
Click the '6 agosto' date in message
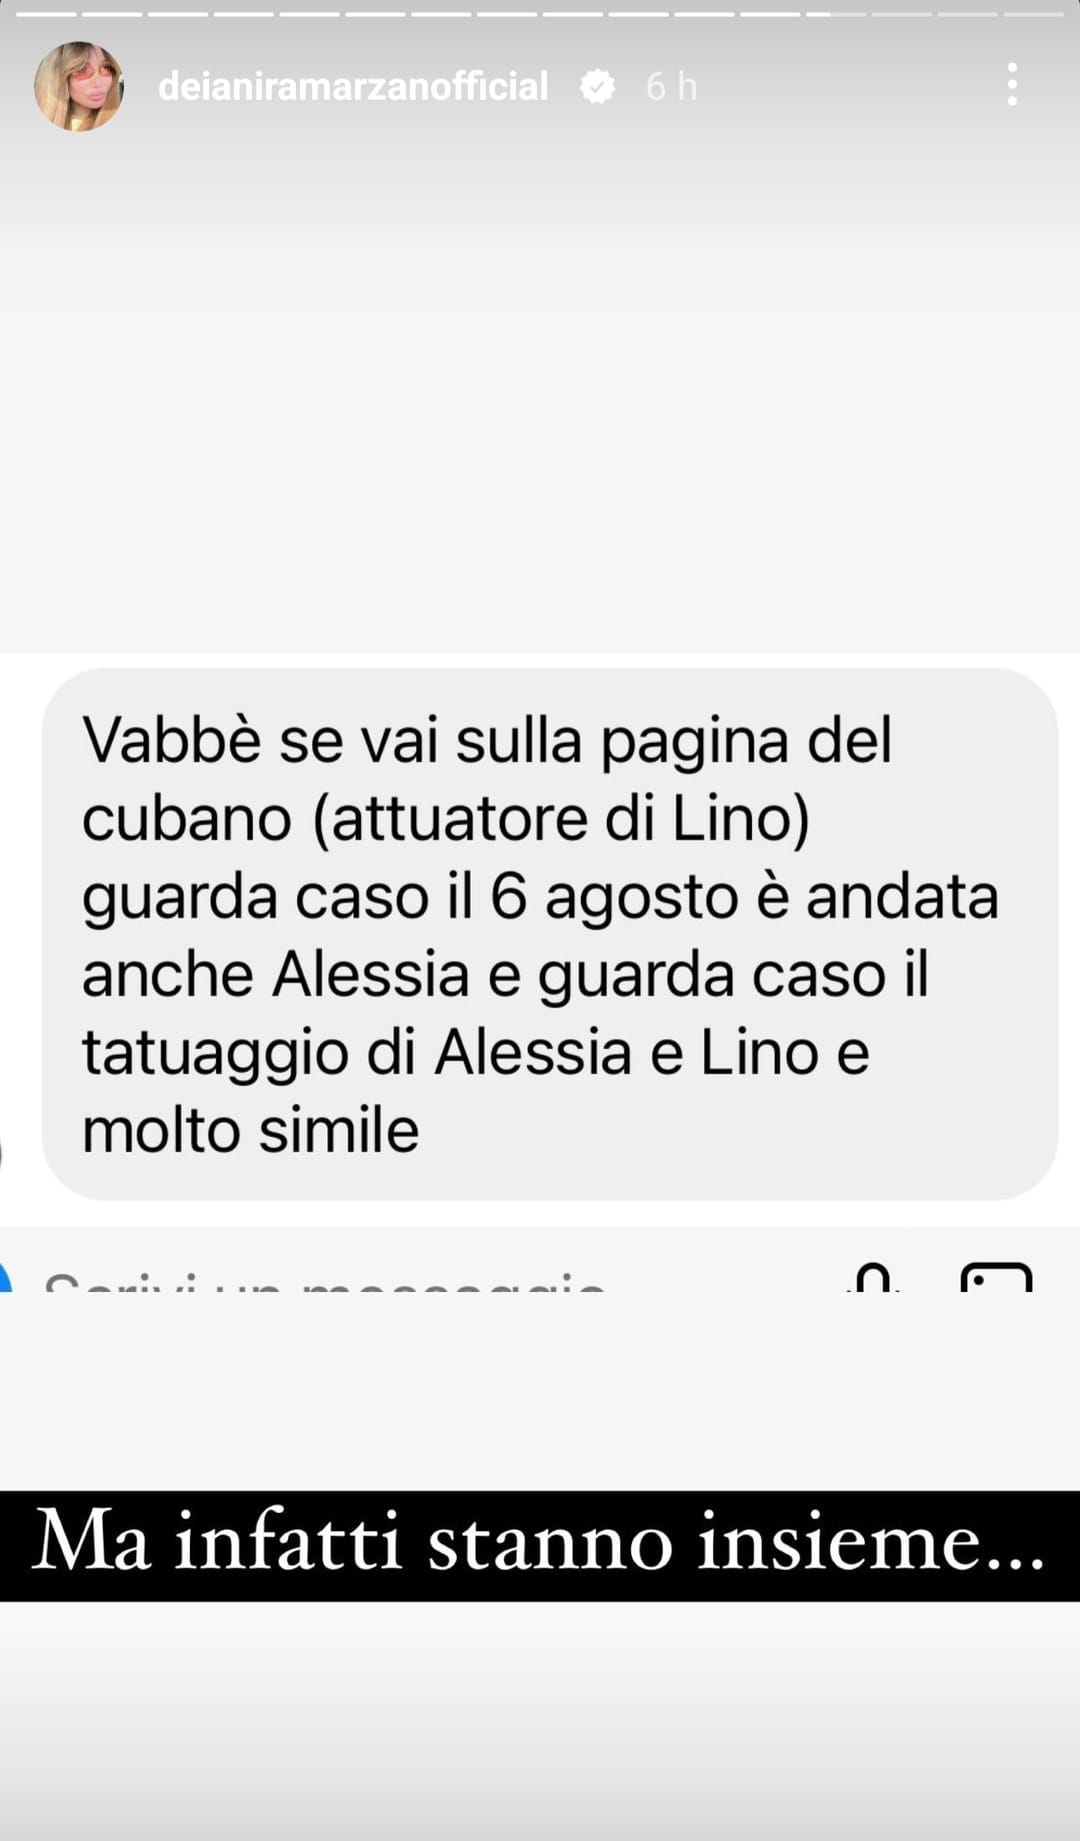coord(612,898)
